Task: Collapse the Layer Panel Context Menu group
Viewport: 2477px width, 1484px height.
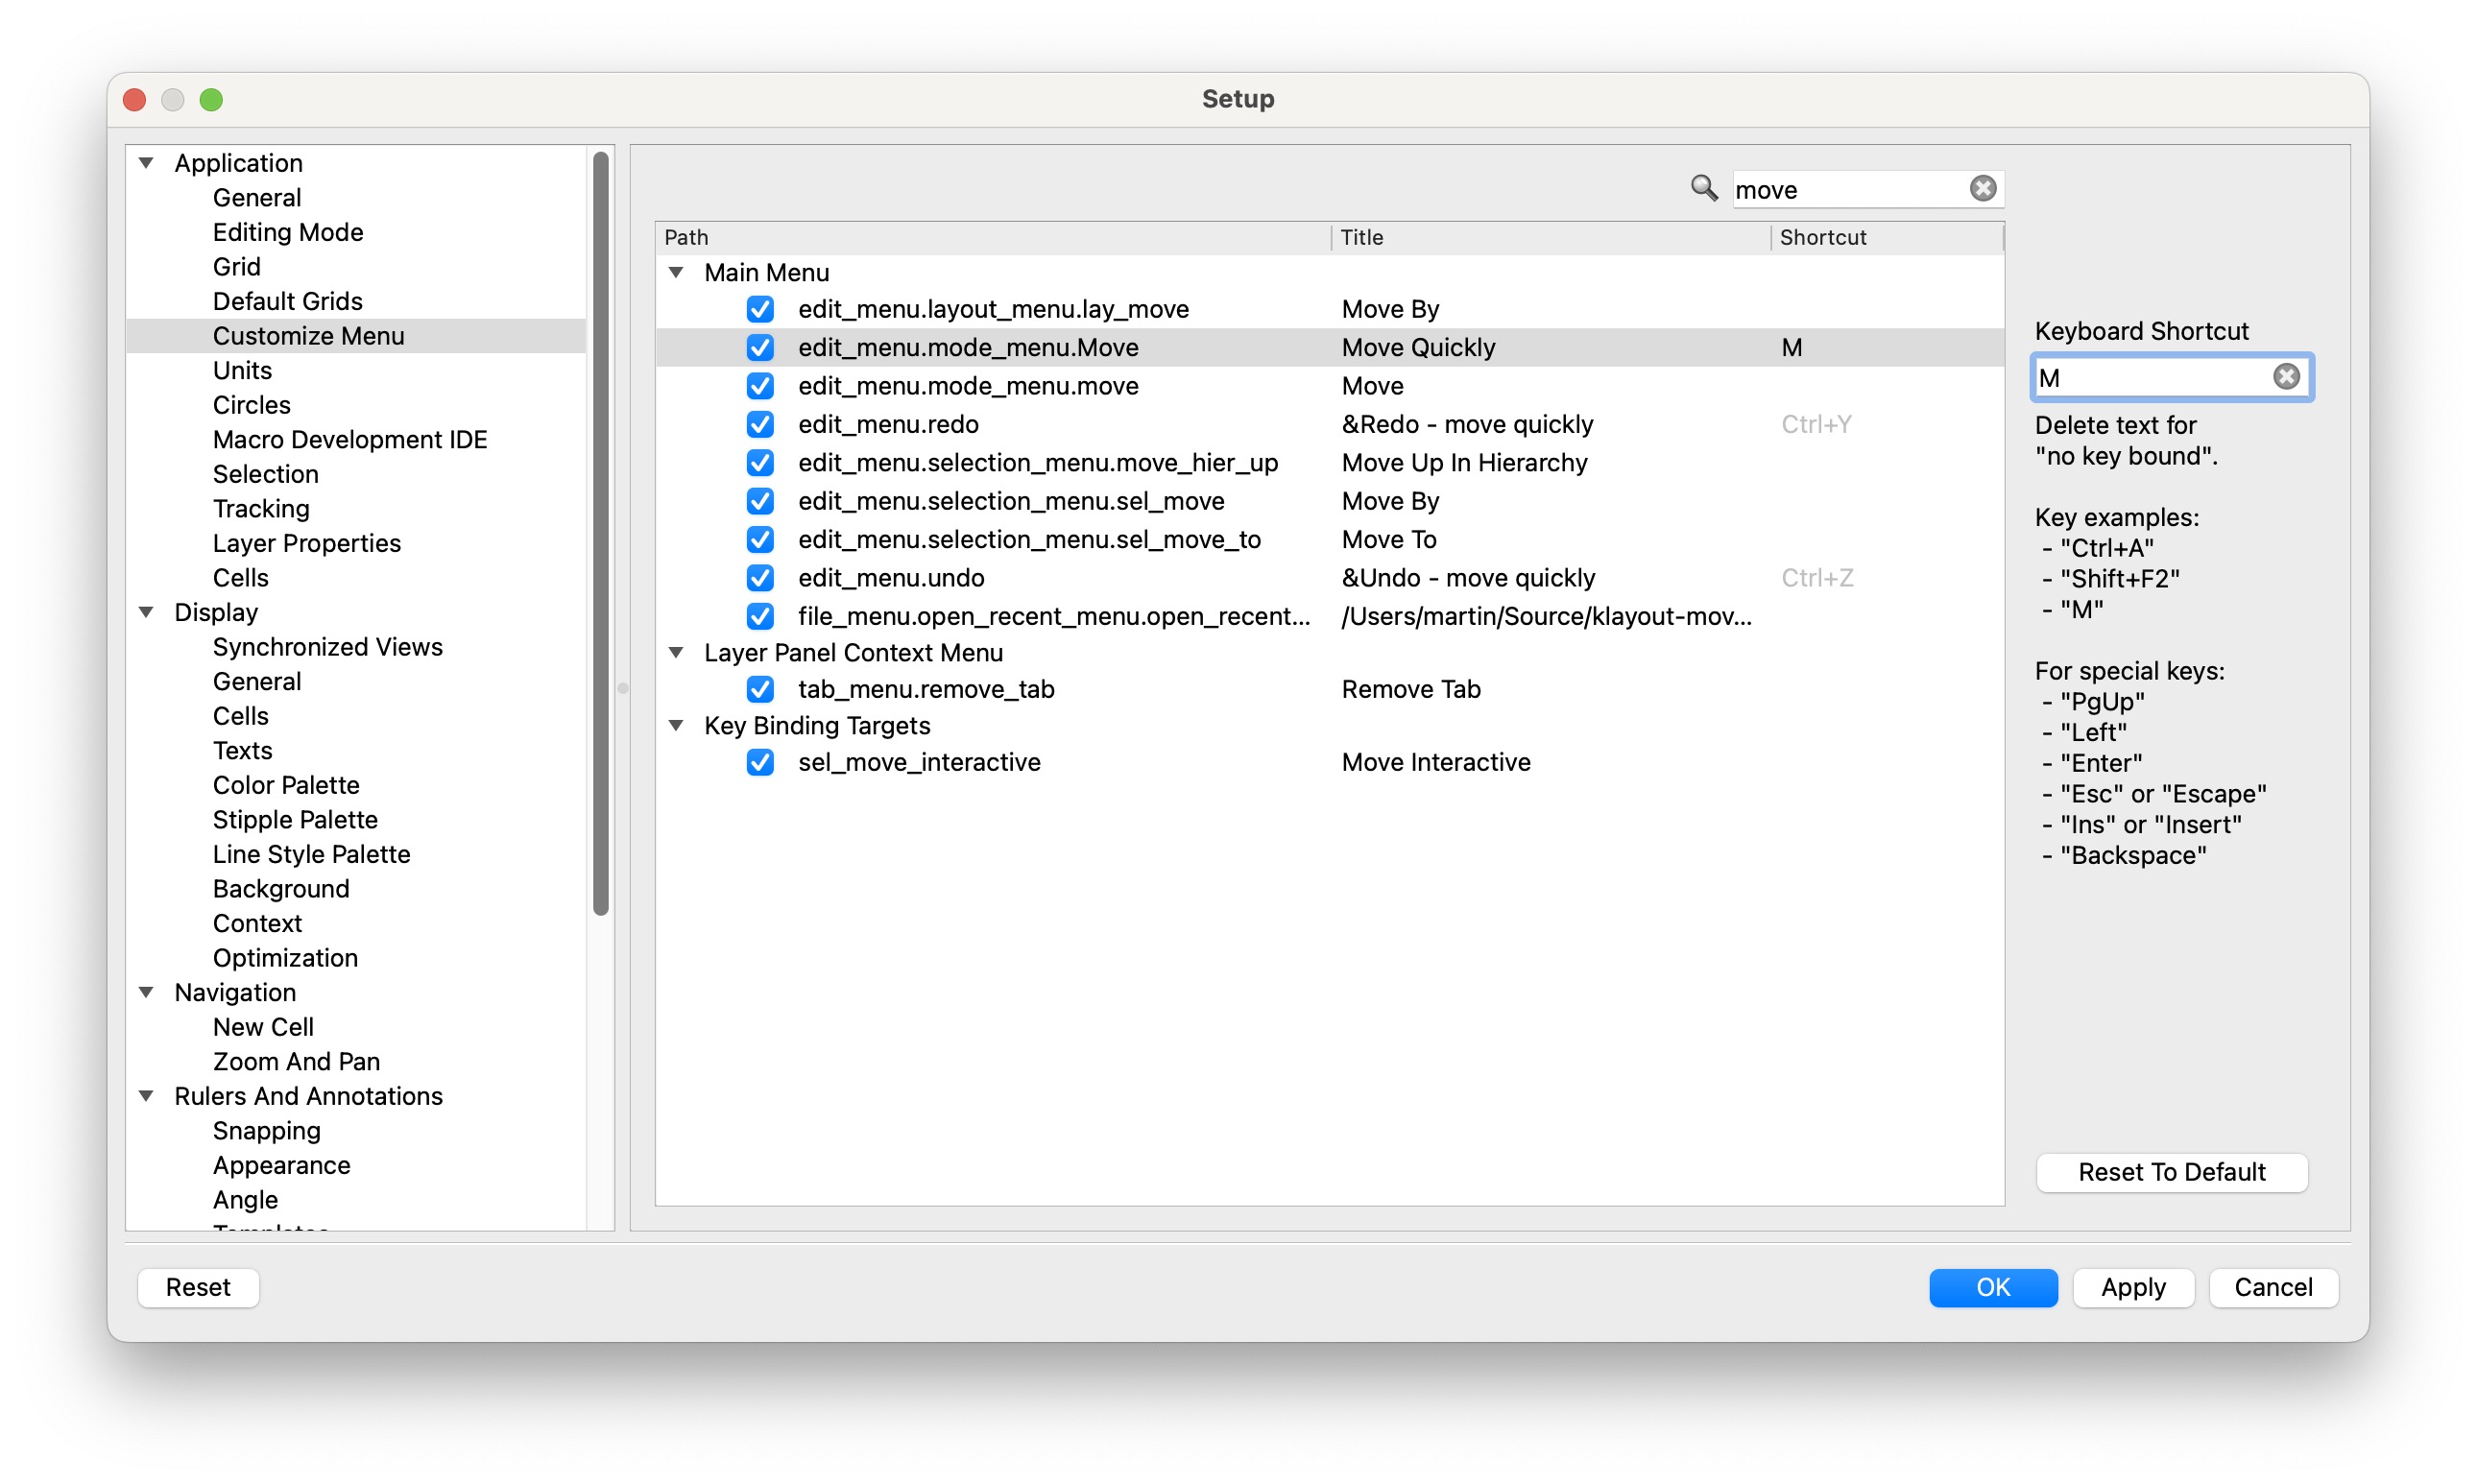Action: click(x=677, y=652)
